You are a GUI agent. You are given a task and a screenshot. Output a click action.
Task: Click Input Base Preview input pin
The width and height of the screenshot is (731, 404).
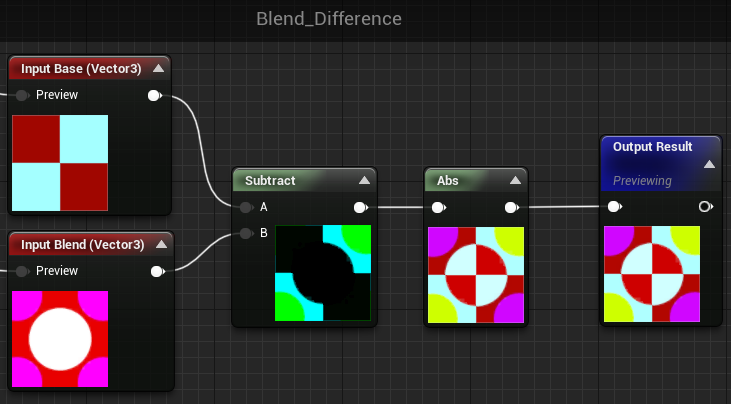pyautogui.click(x=21, y=96)
